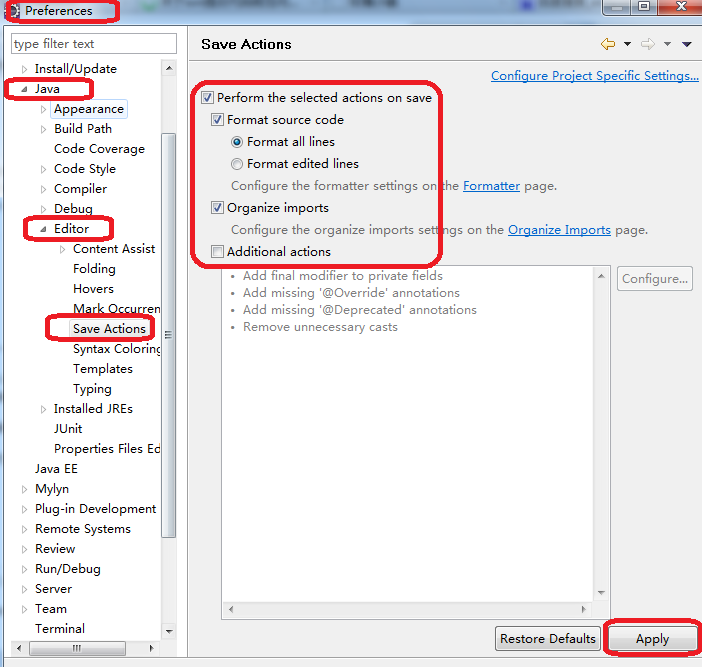Click the tree horizontal scrollbar thumb
The width and height of the screenshot is (702, 667).
pyautogui.click(x=77, y=648)
